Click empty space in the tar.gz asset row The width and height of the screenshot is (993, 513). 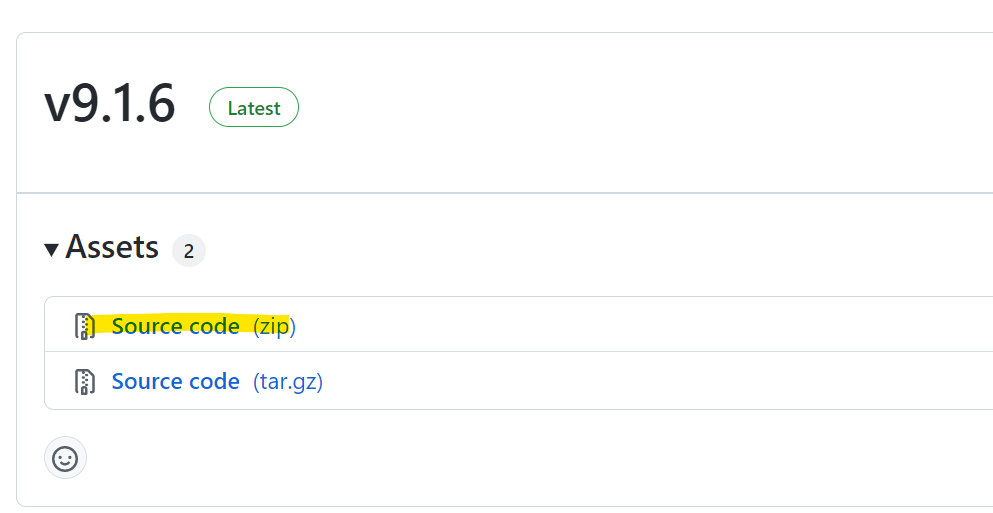(633, 381)
